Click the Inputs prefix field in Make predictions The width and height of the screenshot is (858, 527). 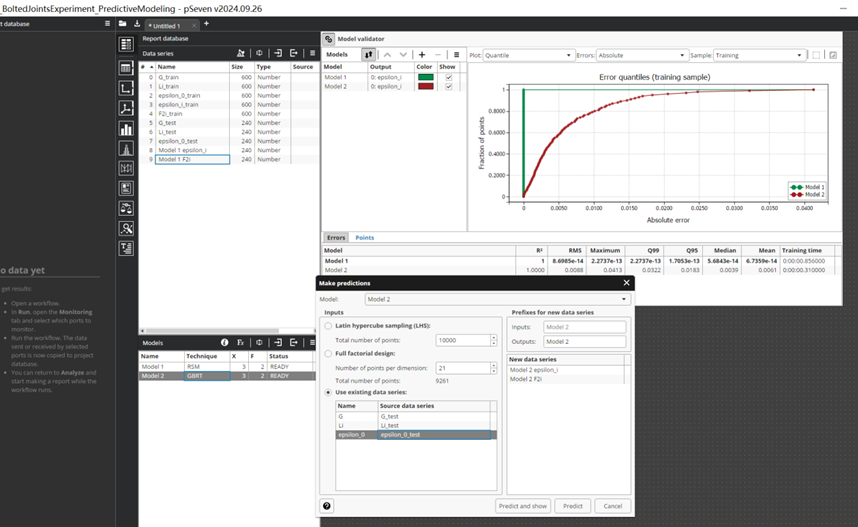584,327
